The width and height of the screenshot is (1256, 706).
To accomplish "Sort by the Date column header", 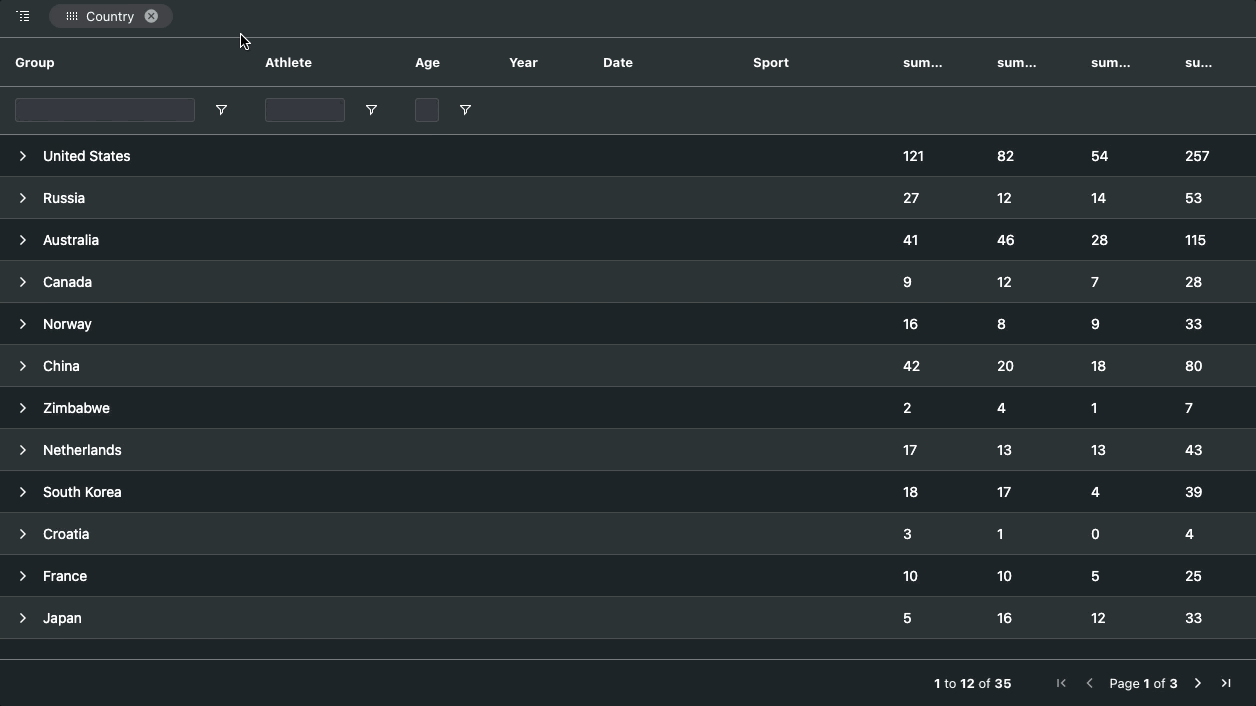I will coord(618,62).
